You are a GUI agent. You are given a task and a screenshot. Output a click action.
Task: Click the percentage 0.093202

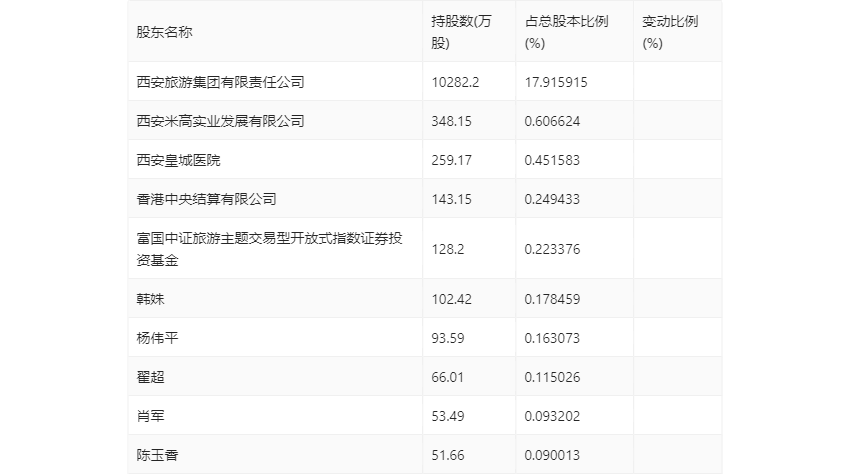[x=552, y=417]
